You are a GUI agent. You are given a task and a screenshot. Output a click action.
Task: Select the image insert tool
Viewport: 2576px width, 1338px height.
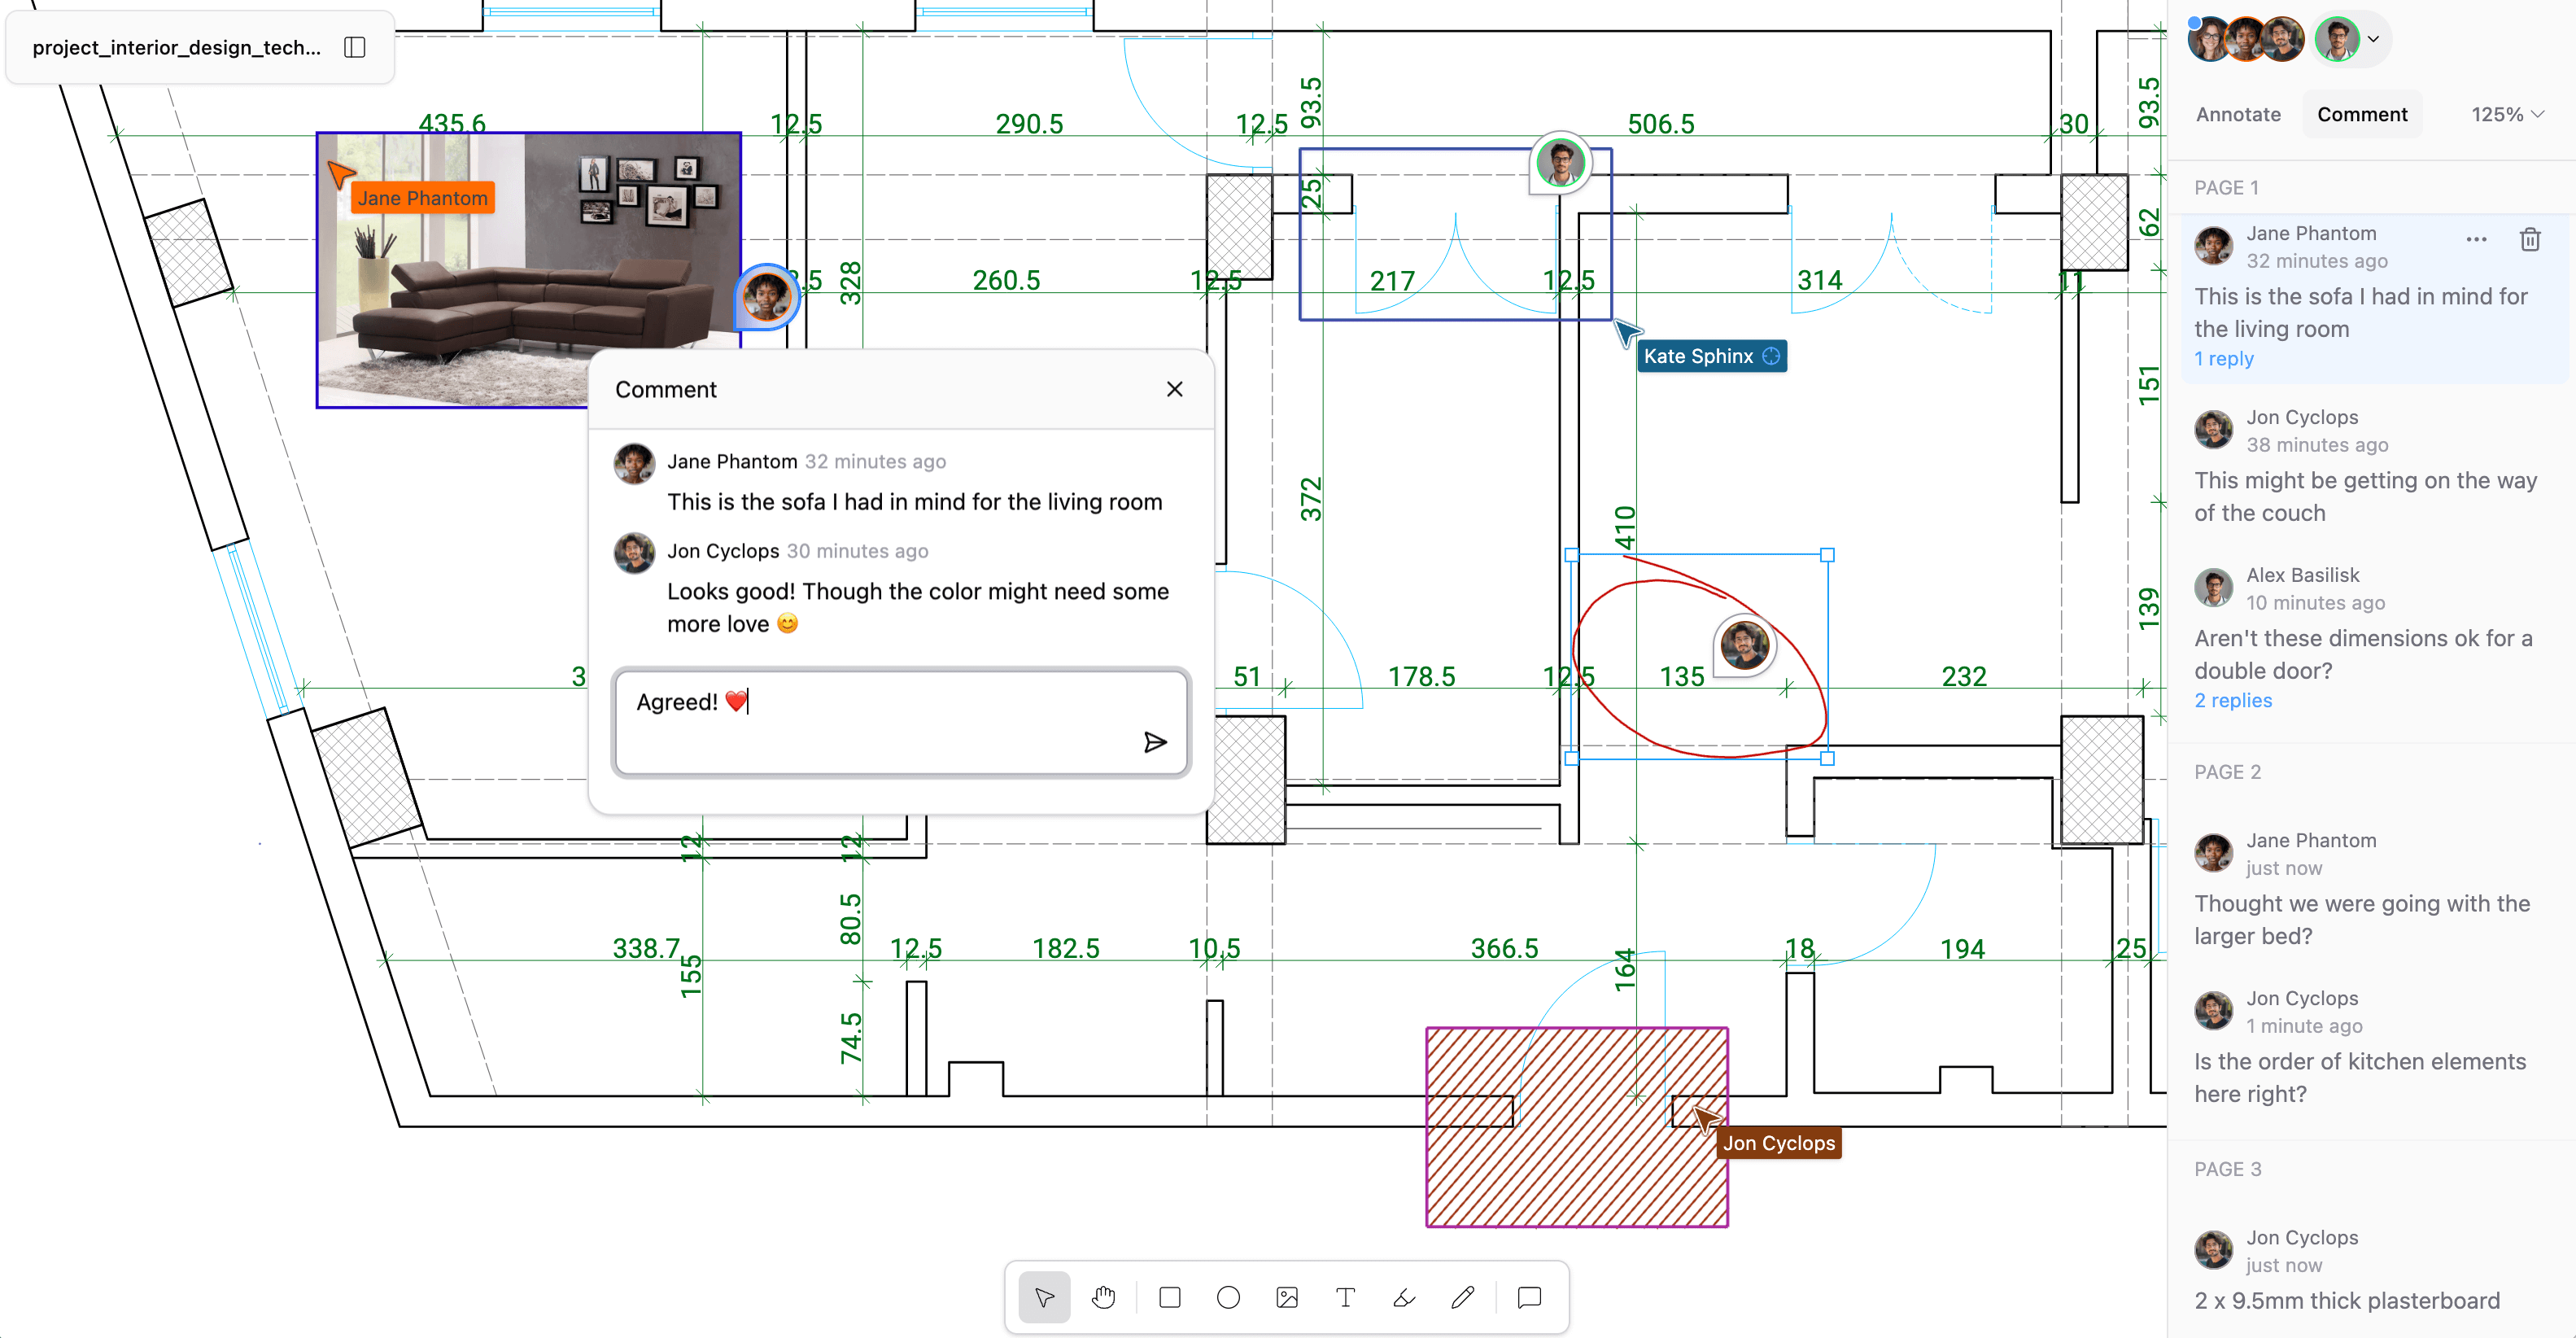click(1287, 1298)
